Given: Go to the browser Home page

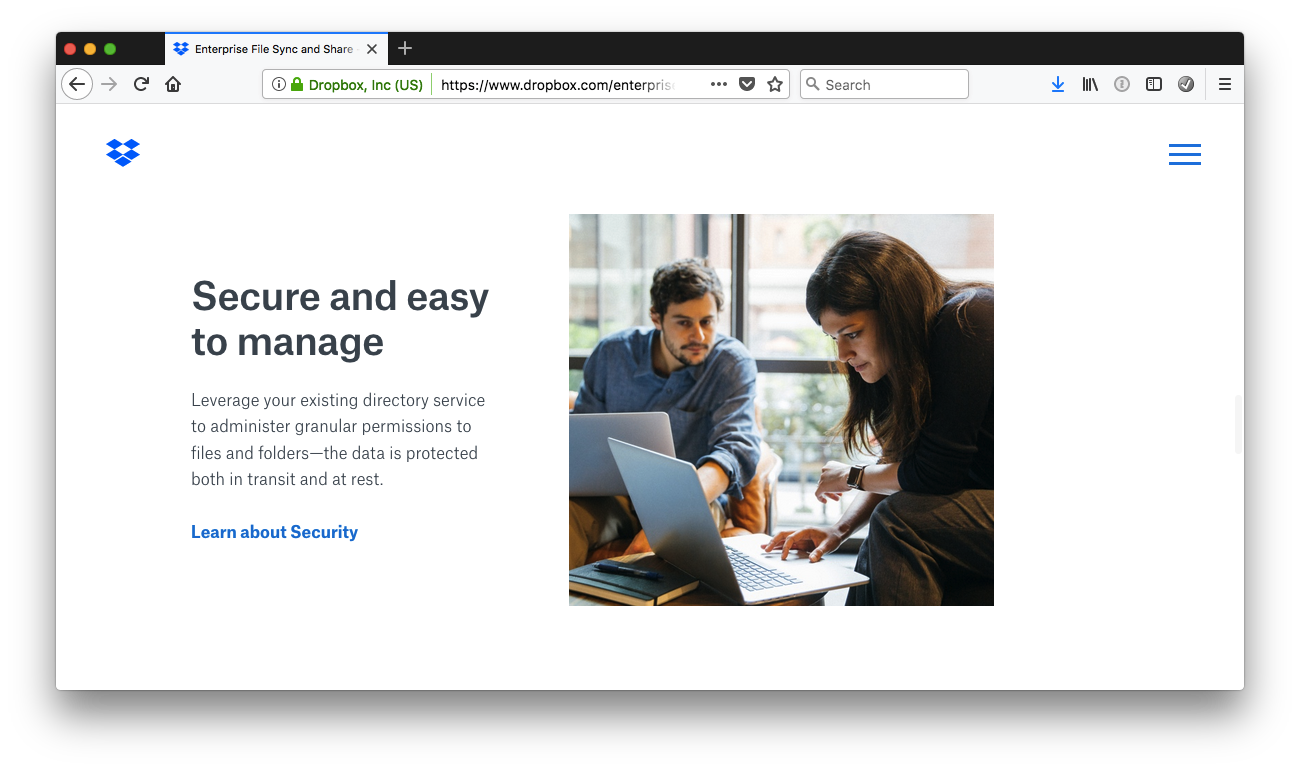Looking at the screenshot, I should pyautogui.click(x=173, y=84).
